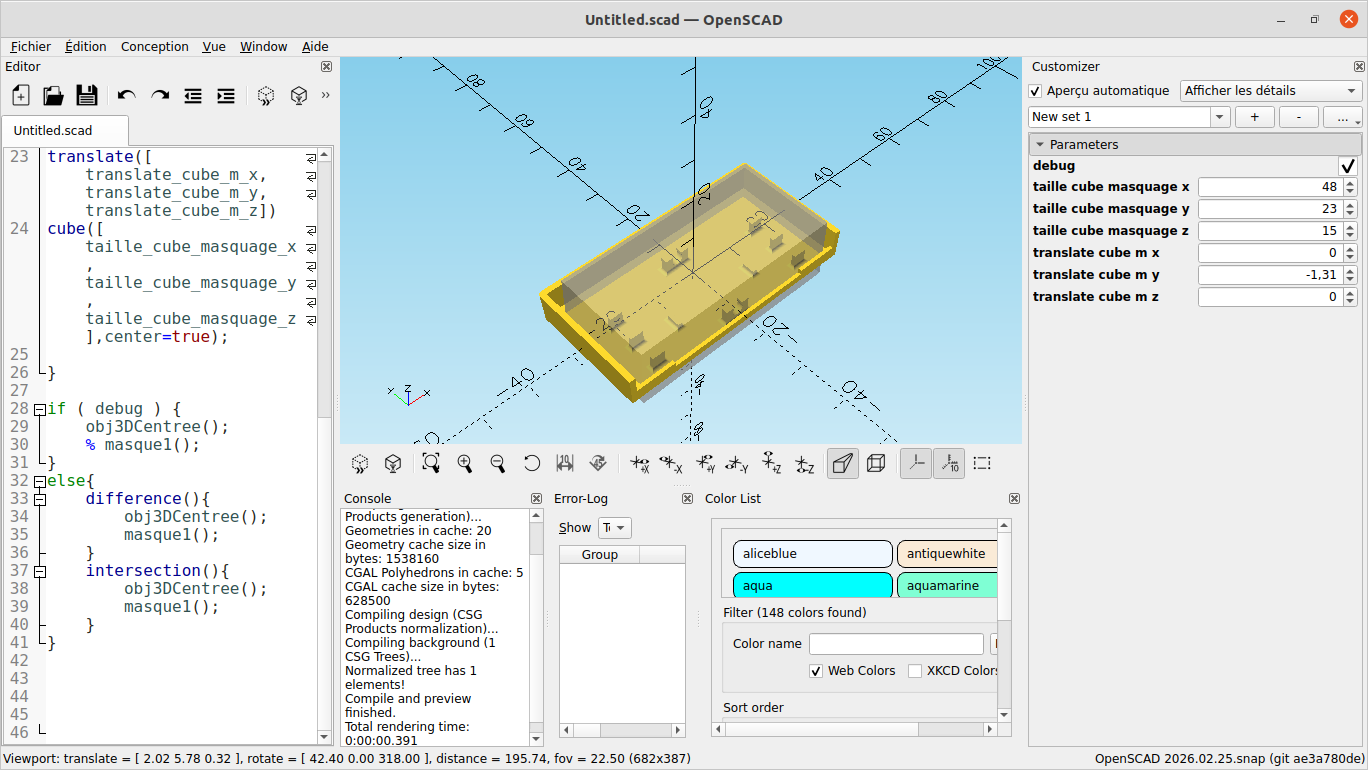This screenshot has width=1368, height=770.
Task: Click the Unindent icon in editor toolbar
Action: pyautogui.click(x=193, y=96)
